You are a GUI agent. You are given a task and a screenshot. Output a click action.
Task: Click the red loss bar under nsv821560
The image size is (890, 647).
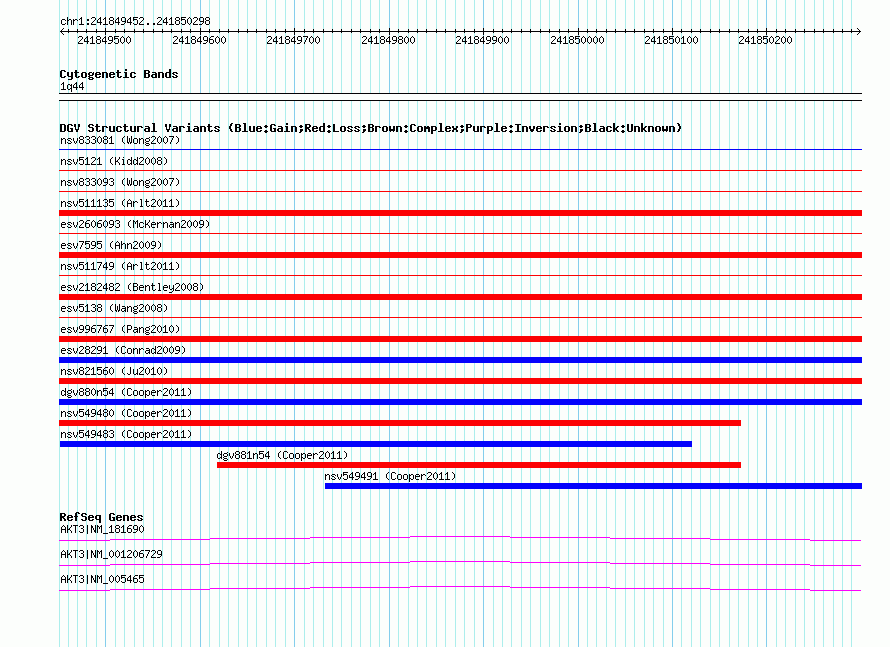click(460, 381)
